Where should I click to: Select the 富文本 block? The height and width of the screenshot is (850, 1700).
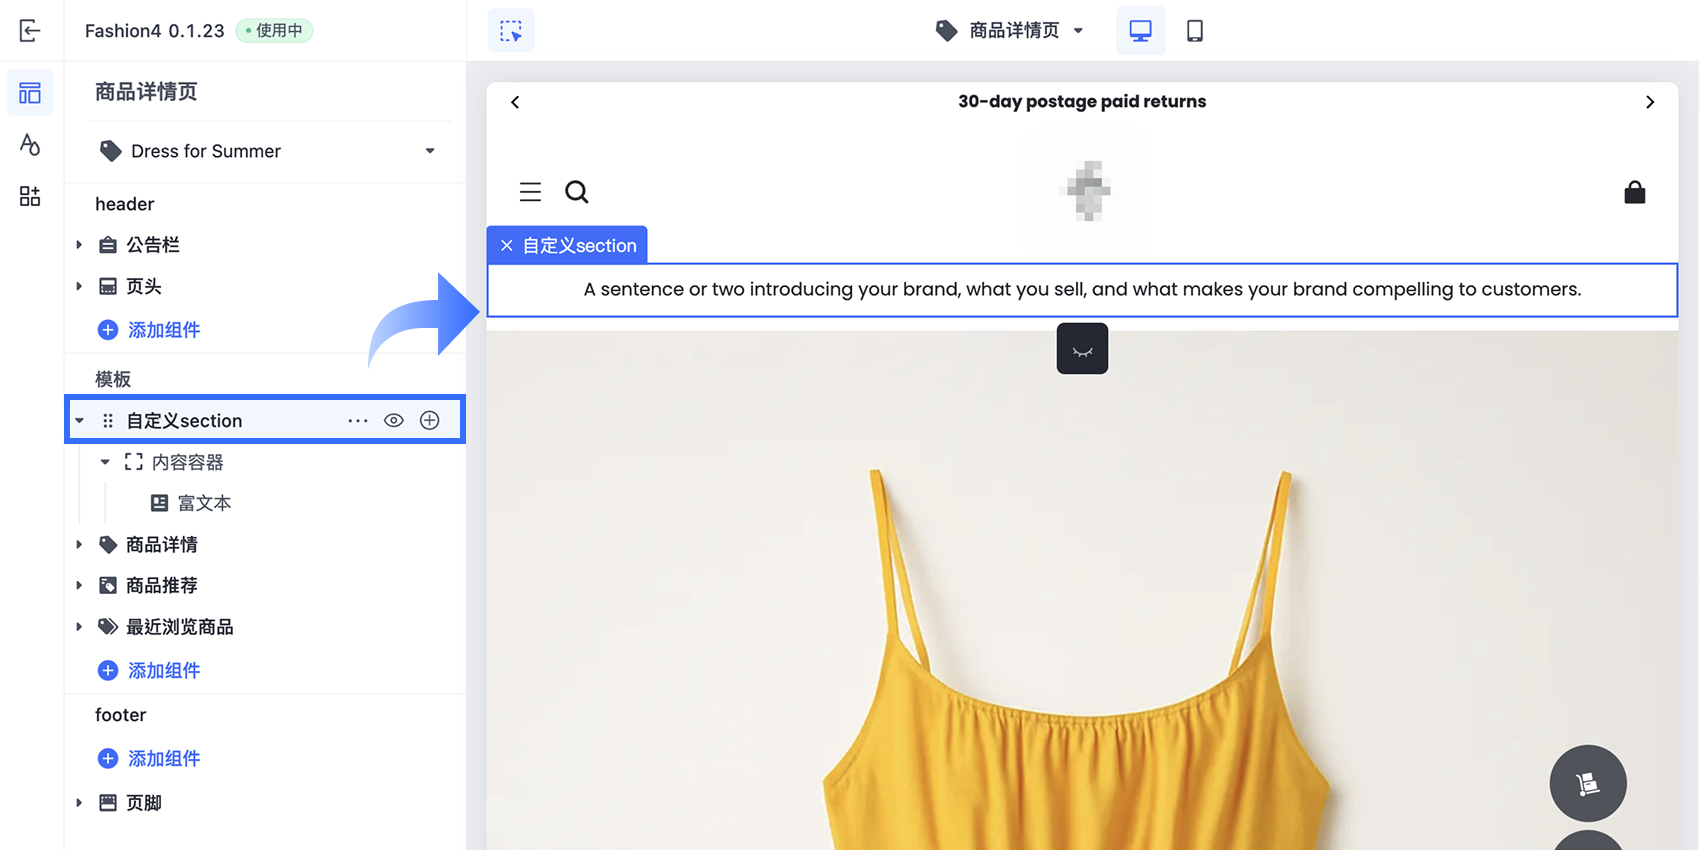point(265,503)
